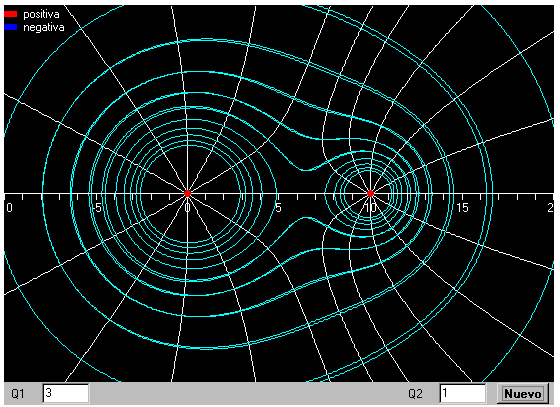Click the axis label 10 below right charge
Screen dimensions: 560x407
[370, 208]
